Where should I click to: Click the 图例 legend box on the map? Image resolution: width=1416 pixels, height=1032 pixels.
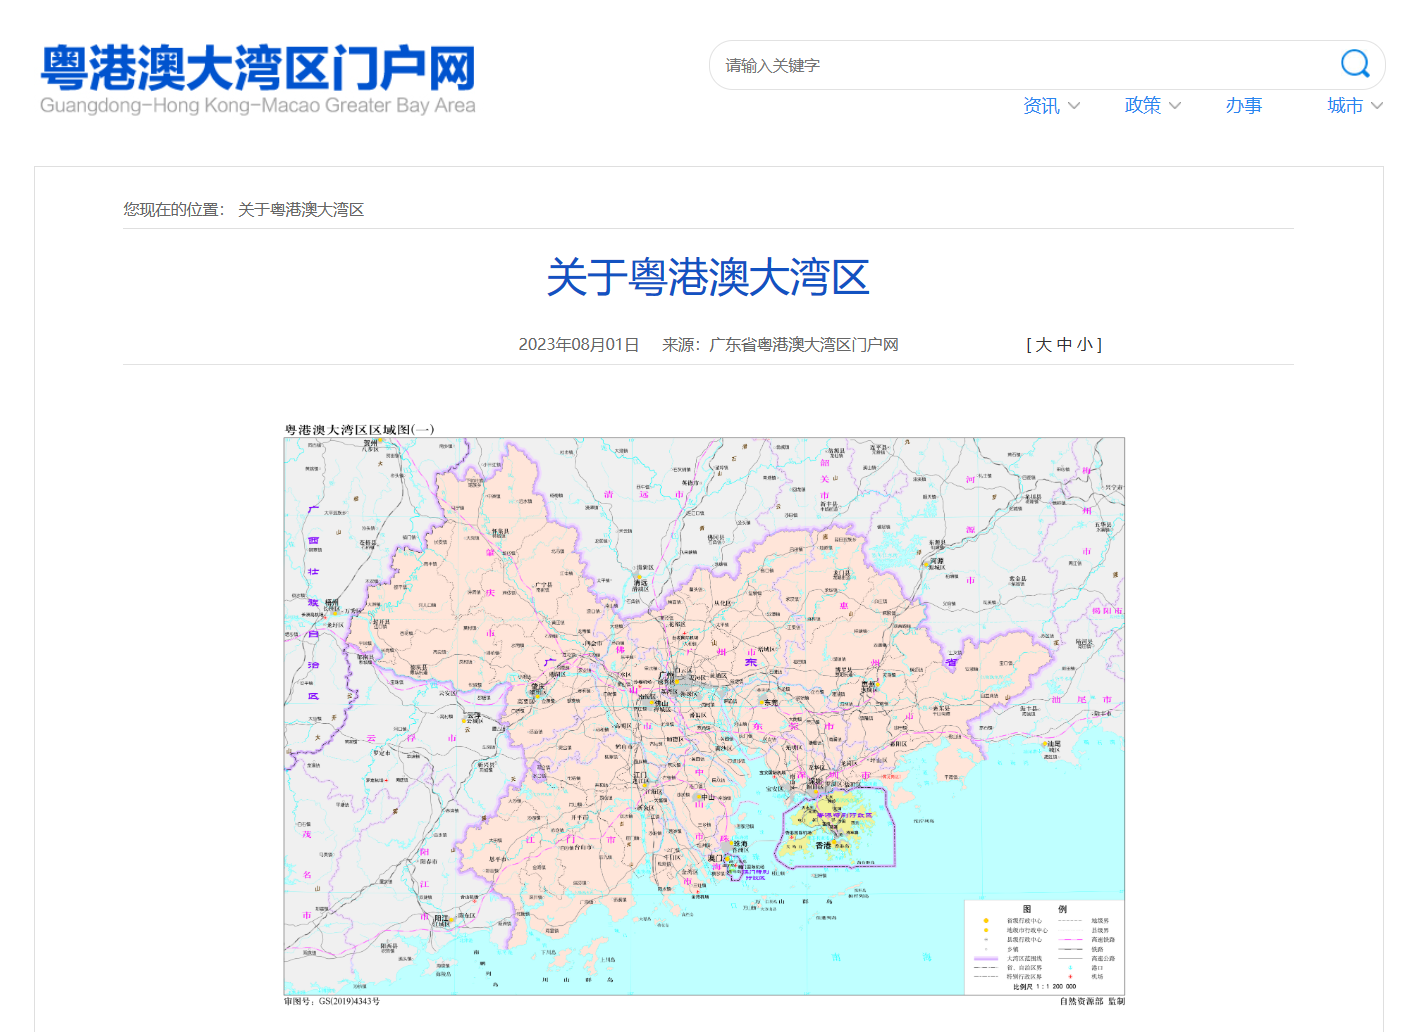(1043, 945)
